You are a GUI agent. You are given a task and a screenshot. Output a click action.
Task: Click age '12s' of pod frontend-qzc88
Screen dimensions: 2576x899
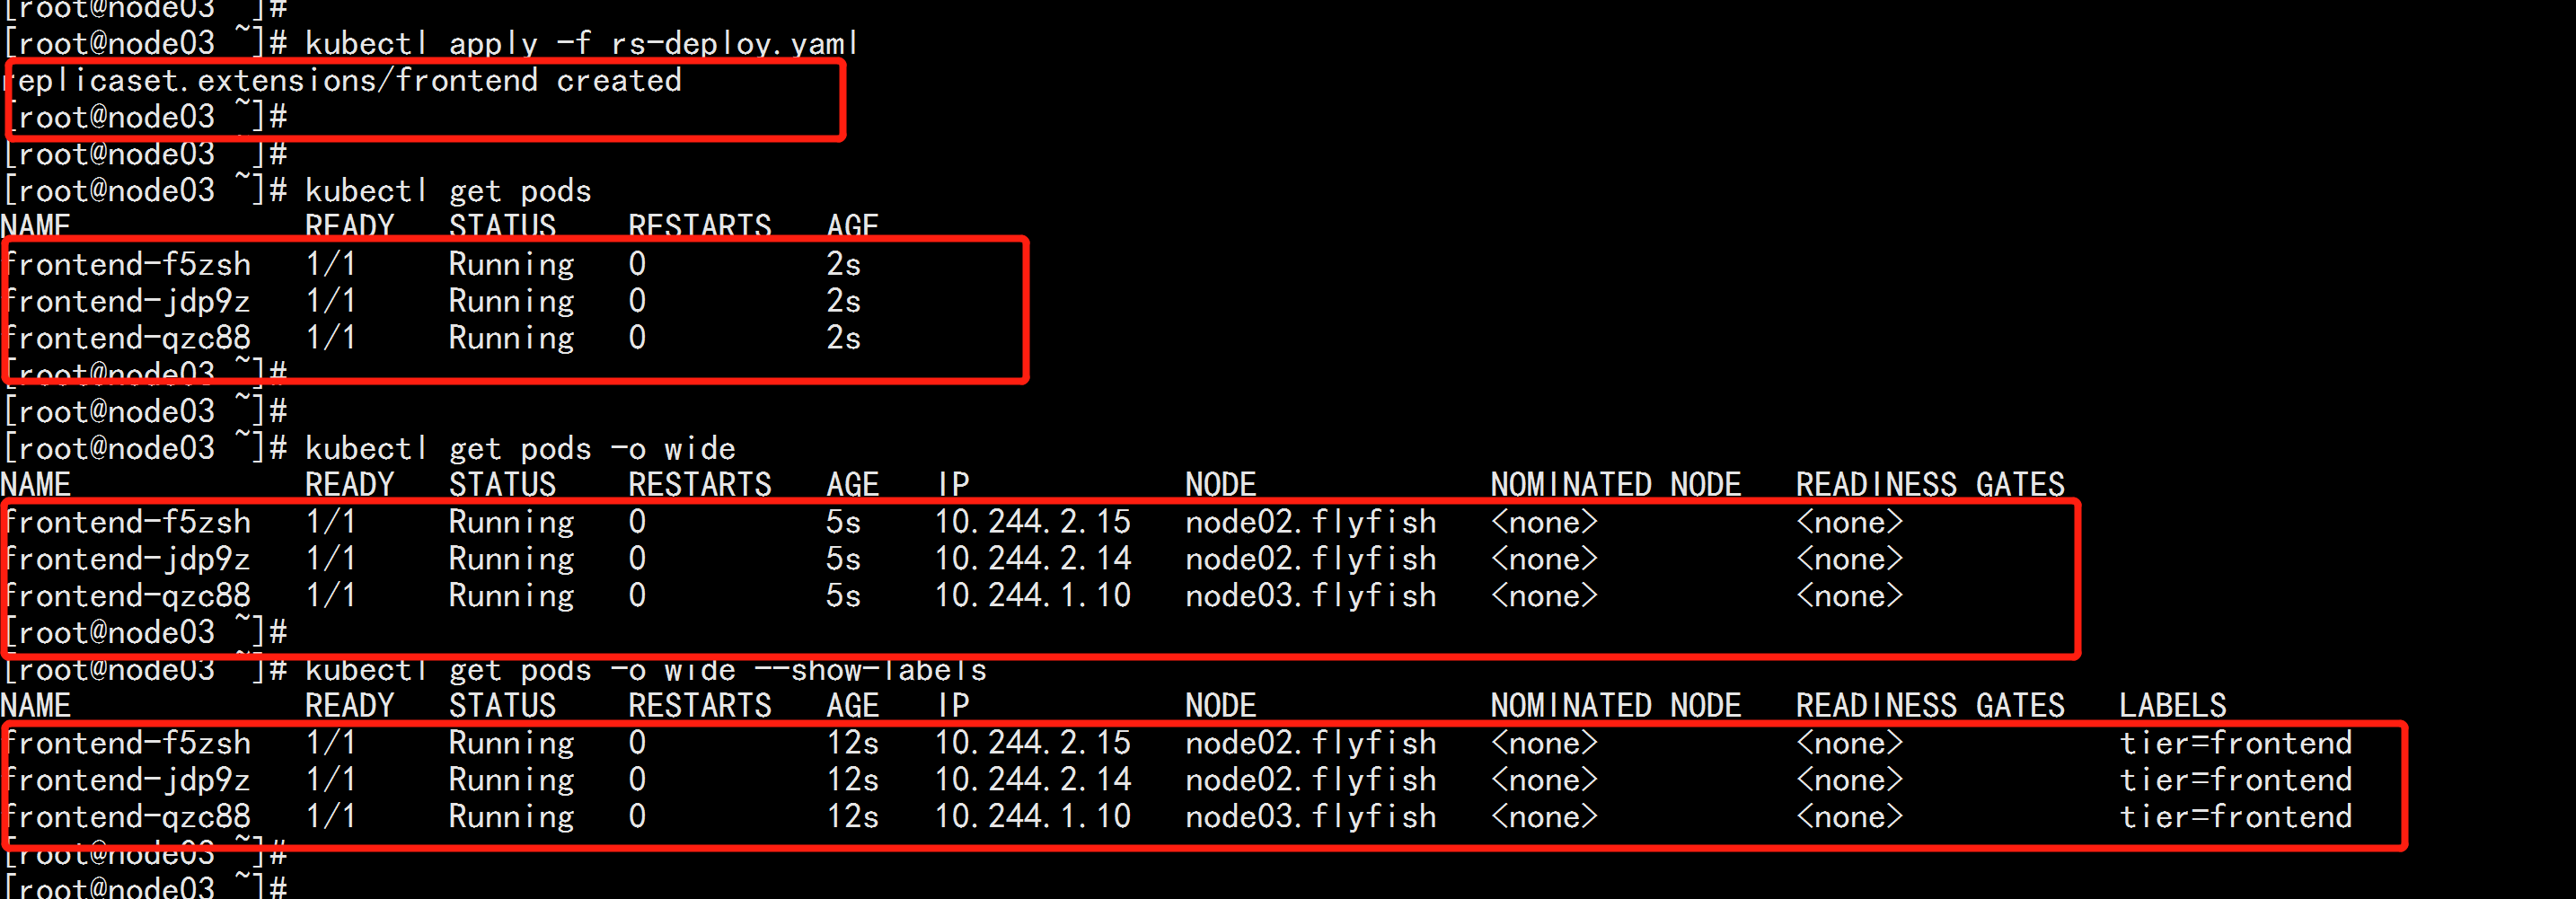click(x=852, y=817)
